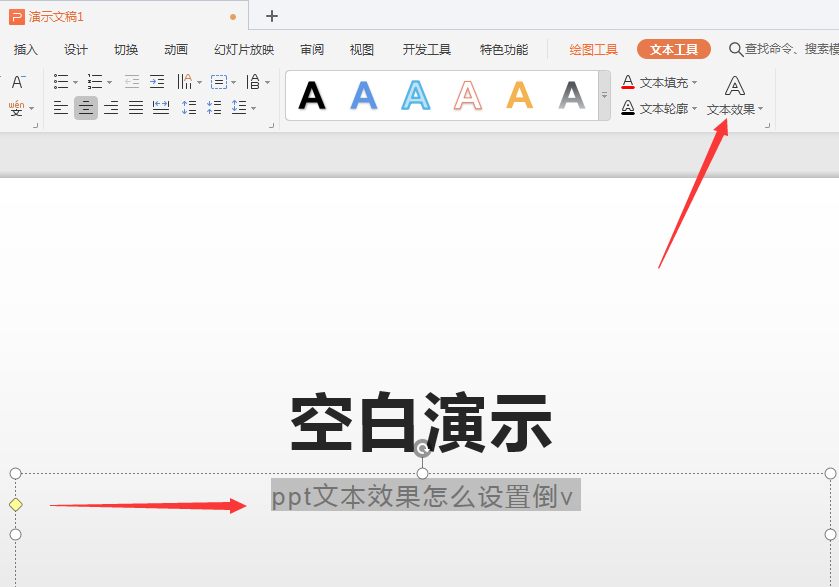
Task: Select the blue filled text style preset
Action: click(x=364, y=96)
